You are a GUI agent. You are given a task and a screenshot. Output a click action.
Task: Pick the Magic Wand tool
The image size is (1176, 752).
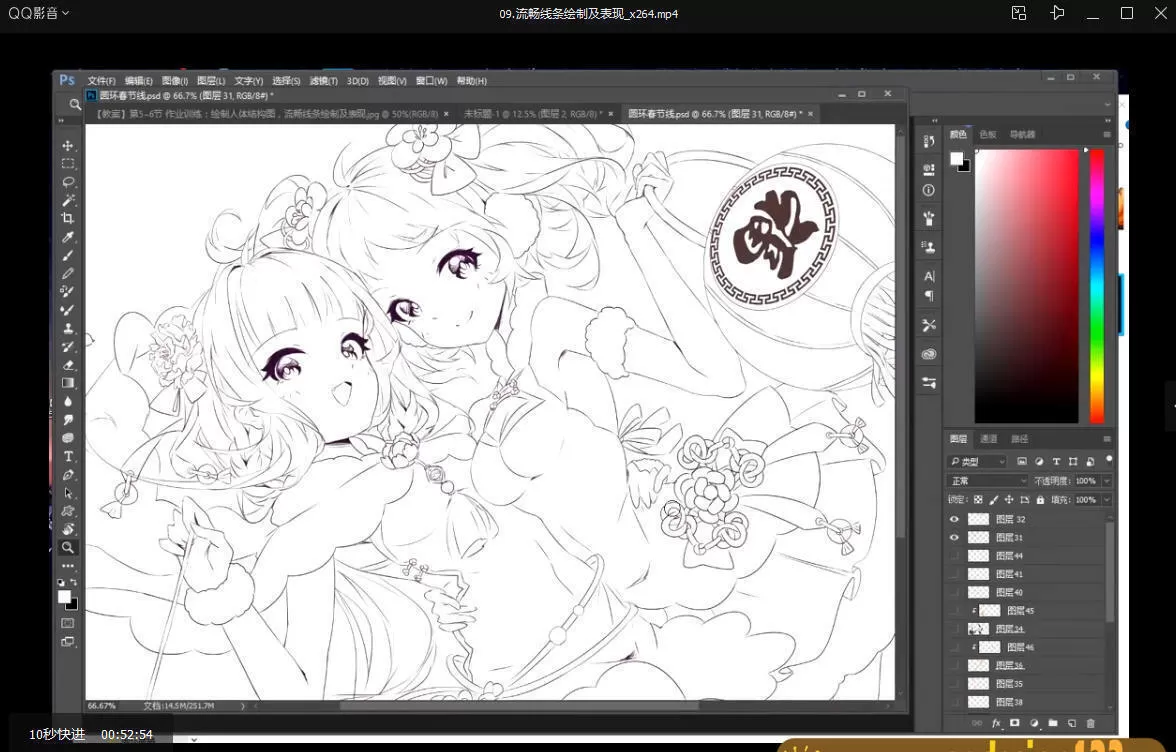click(x=68, y=200)
